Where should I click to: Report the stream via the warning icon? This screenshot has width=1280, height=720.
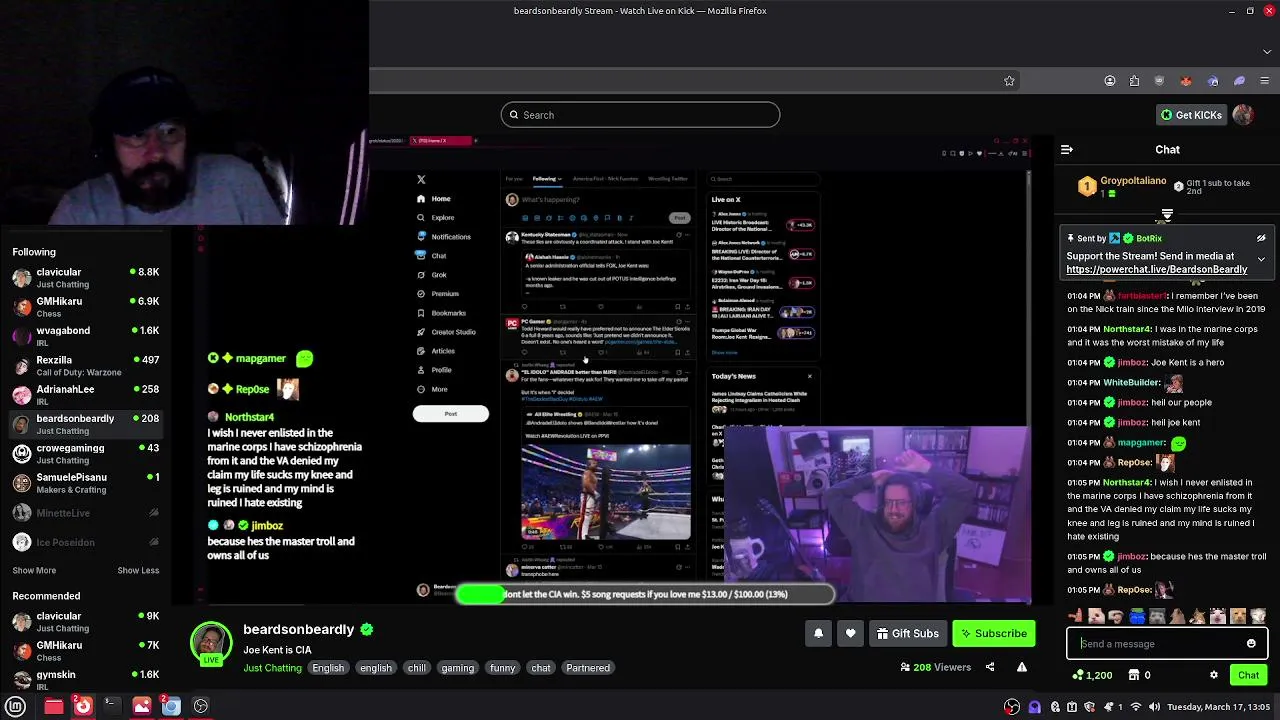(1022, 667)
